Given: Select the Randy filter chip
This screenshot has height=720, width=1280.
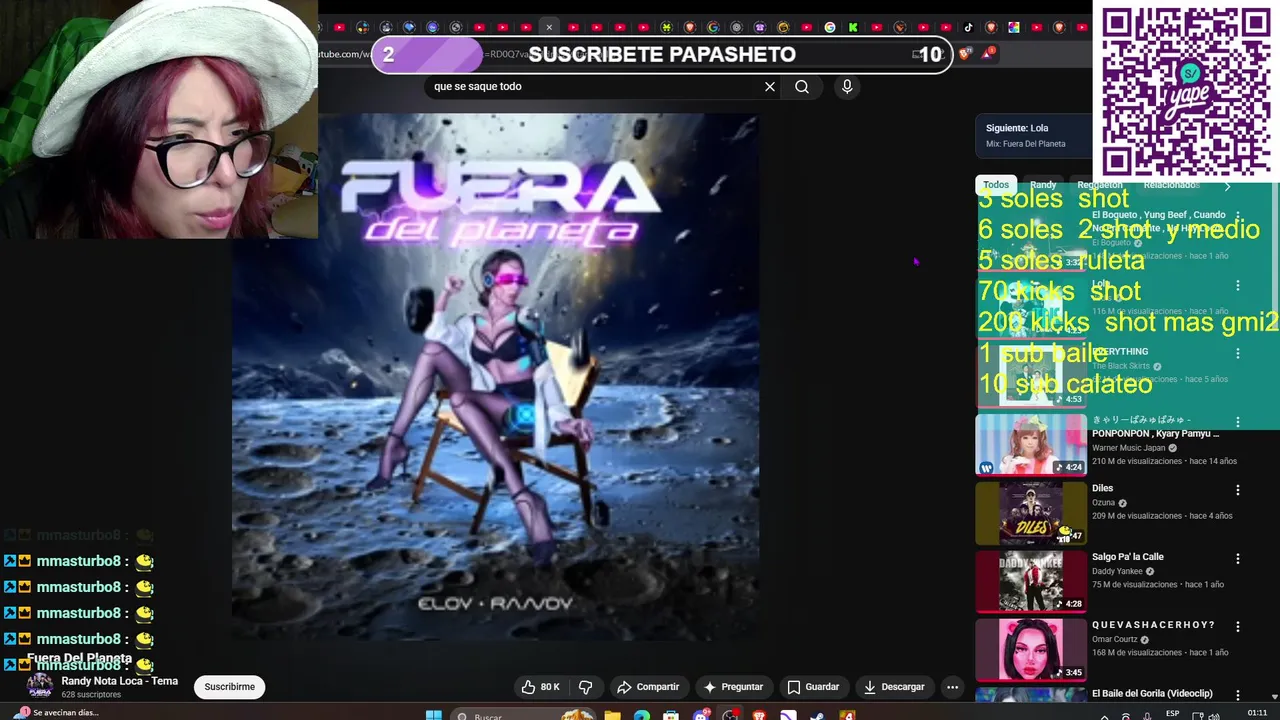Looking at the screenshot, I should pyautogui.click(x=1043, y=185).
